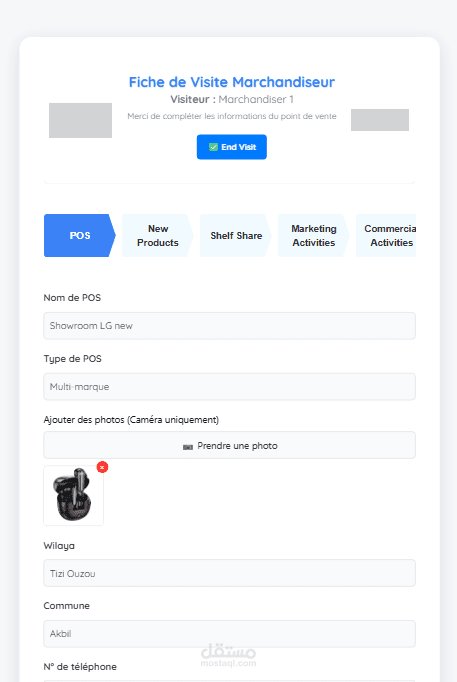Click the green checkmark icon on End Visit
Screen dimensions: 457x682
coord(213,147)
